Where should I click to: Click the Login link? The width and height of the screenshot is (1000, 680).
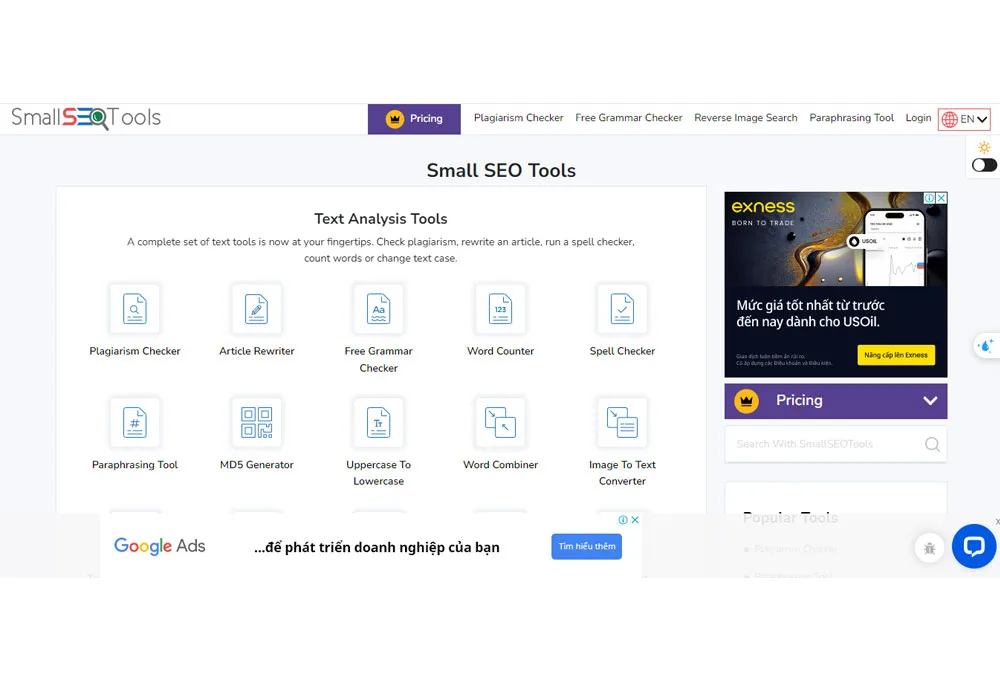tap(918, 117)
